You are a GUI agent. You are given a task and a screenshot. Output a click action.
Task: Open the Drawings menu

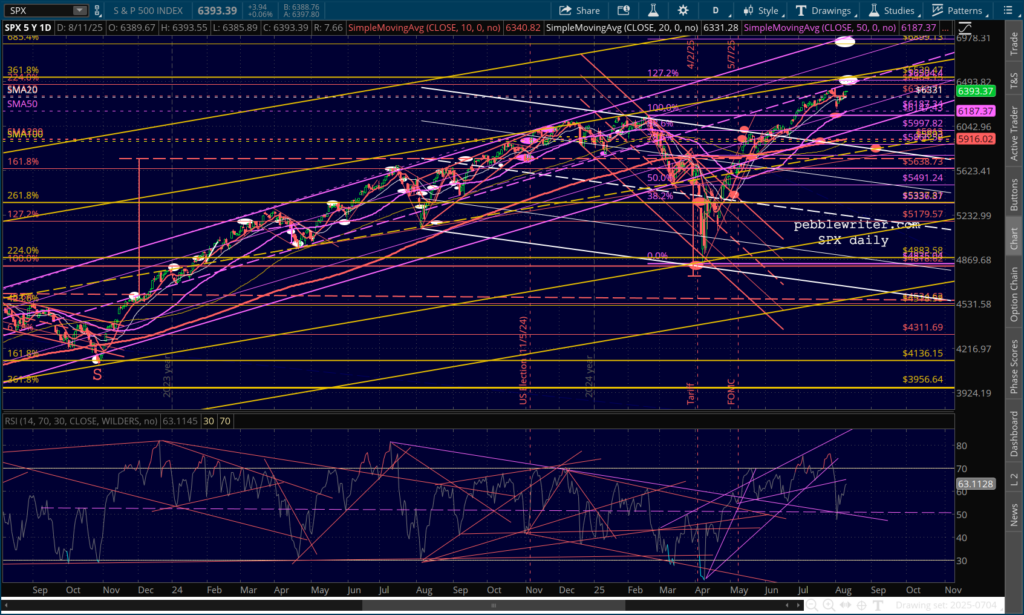(x=824, y=10)
